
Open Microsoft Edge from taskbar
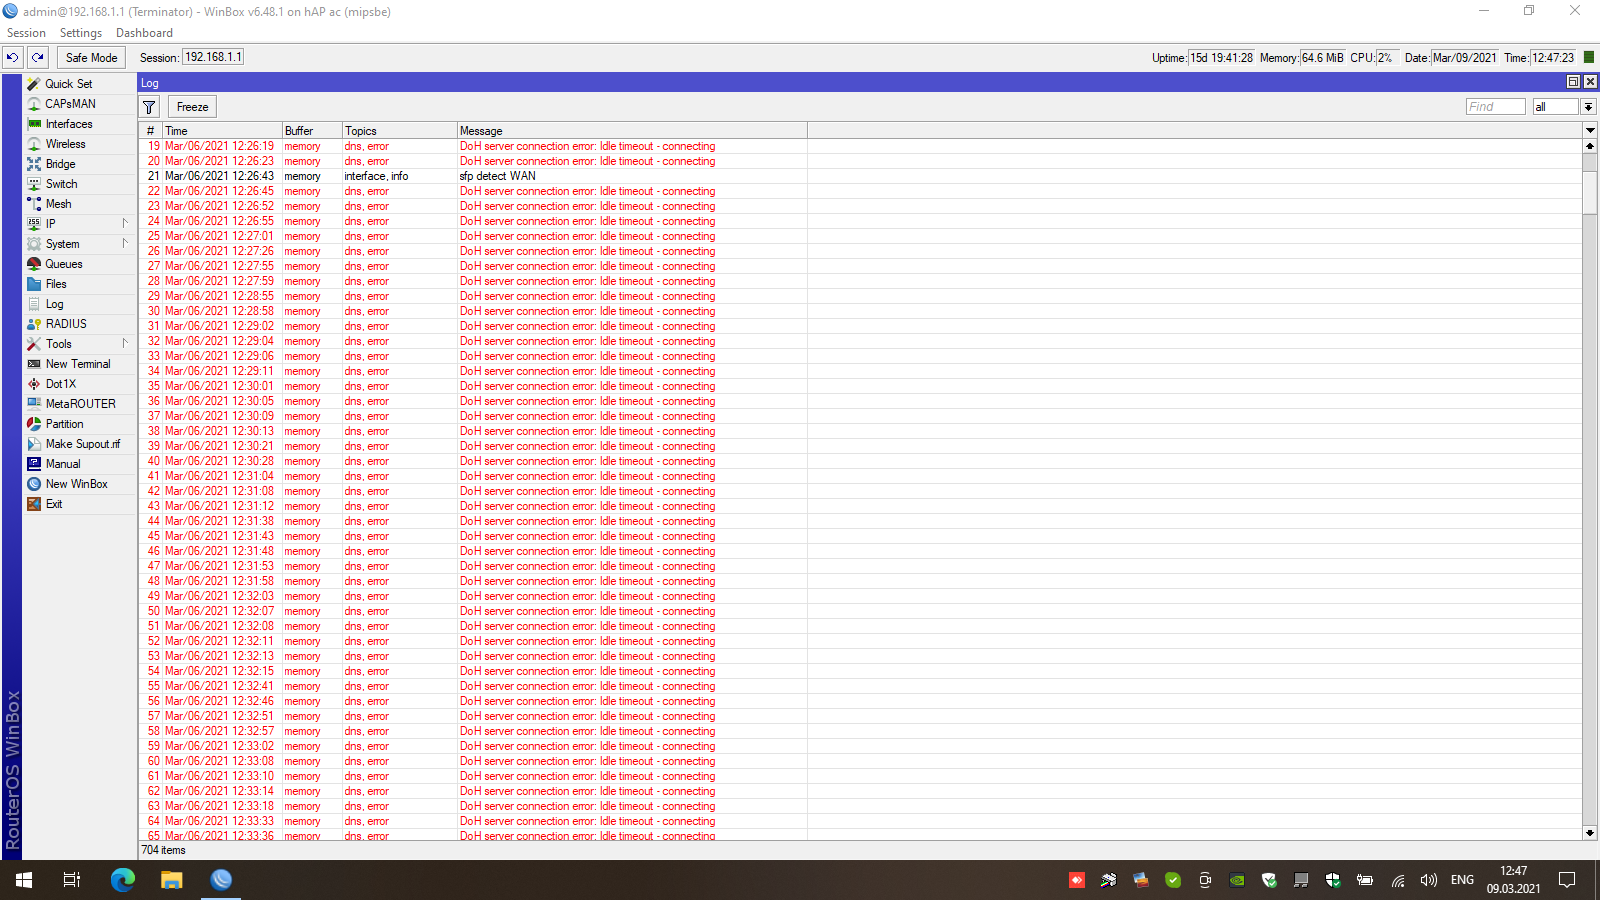click(x=122, y=880)
